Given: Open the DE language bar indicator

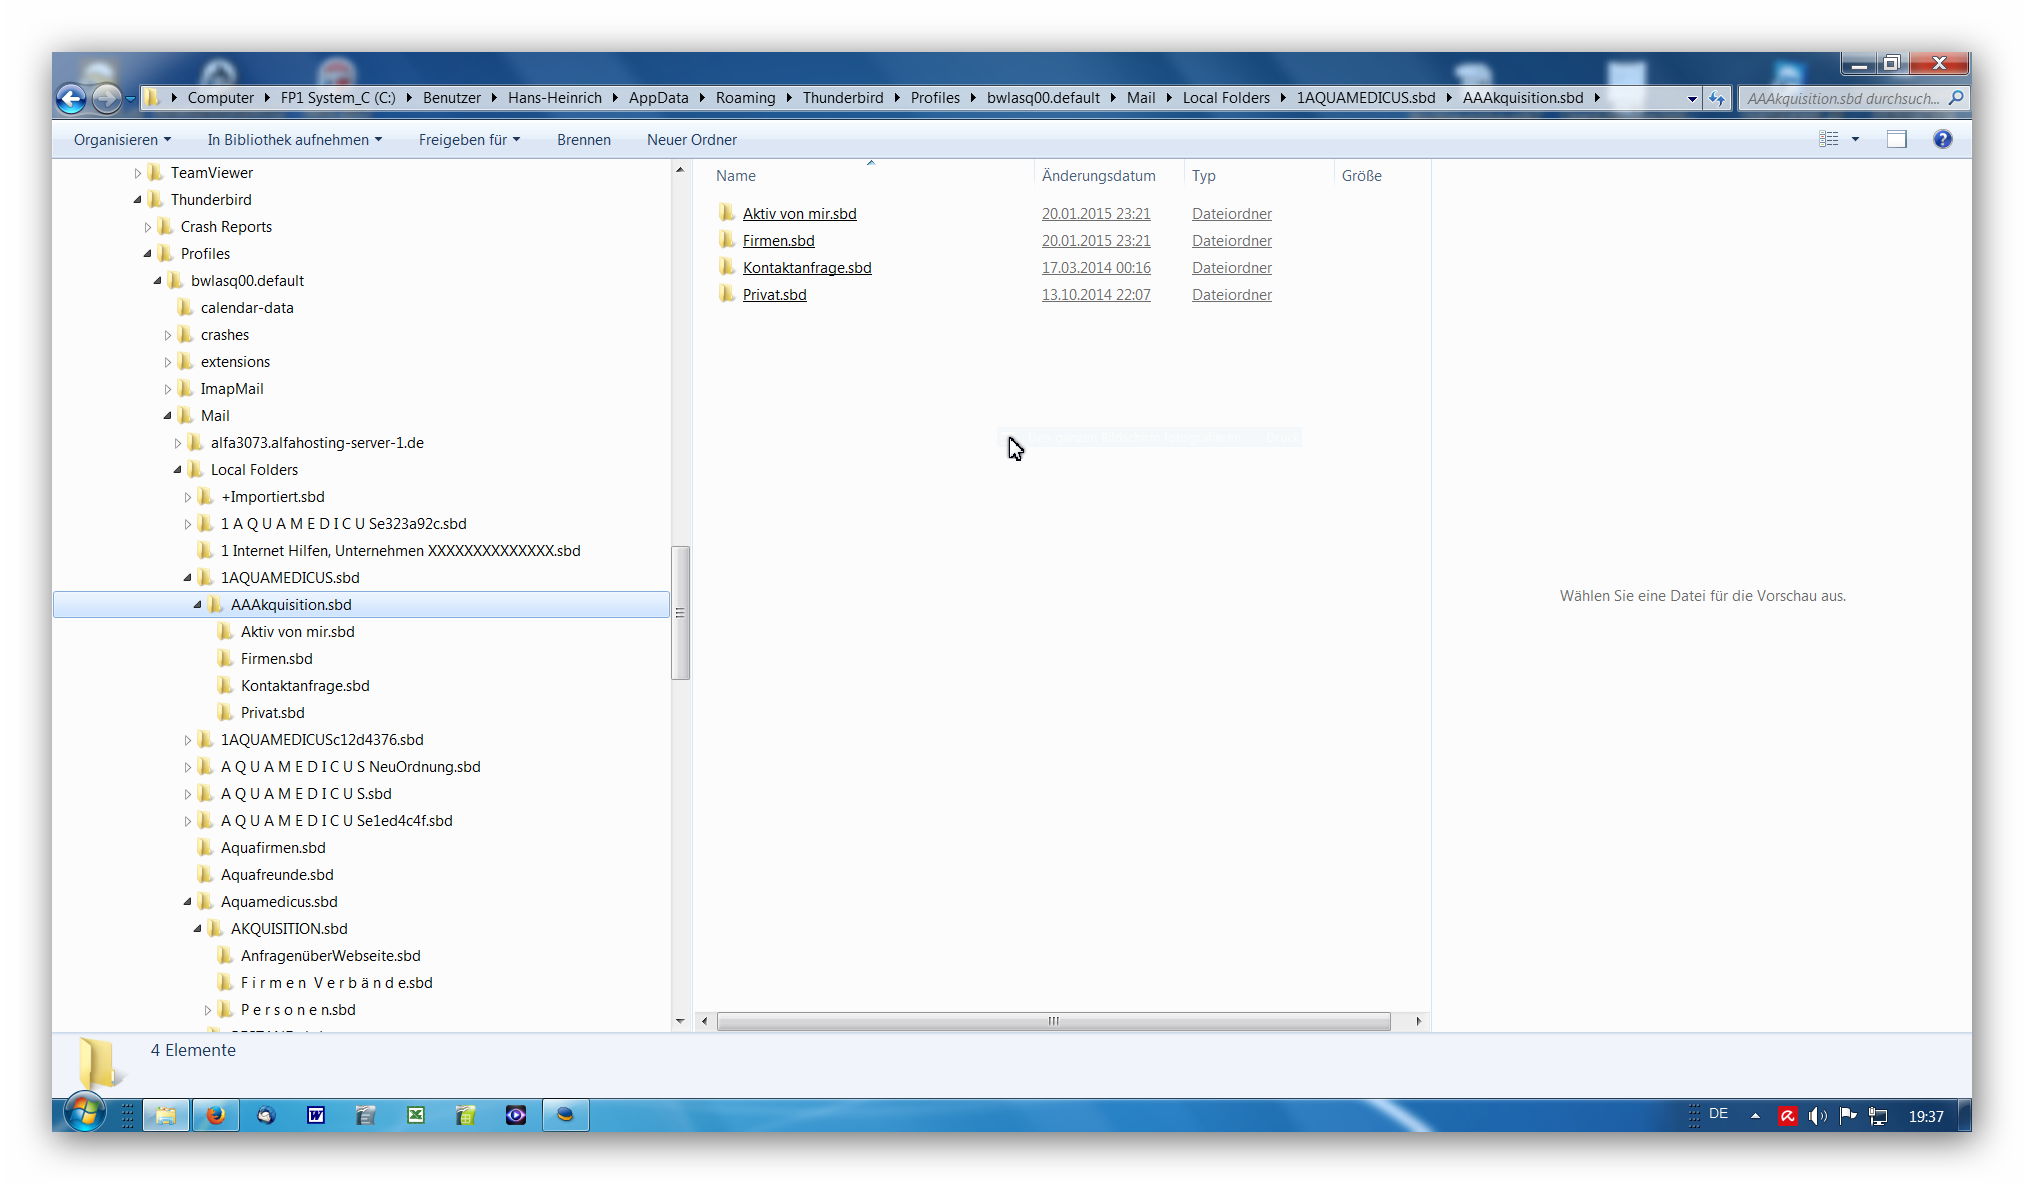Looking at the screenshot, I should [1718, 1114].
